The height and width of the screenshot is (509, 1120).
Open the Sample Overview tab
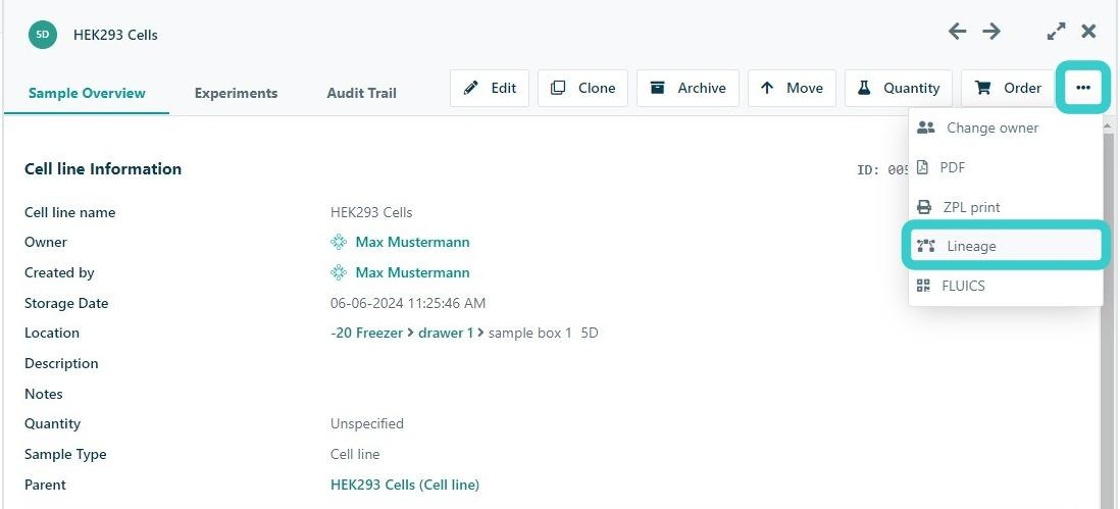click(86, 93)
